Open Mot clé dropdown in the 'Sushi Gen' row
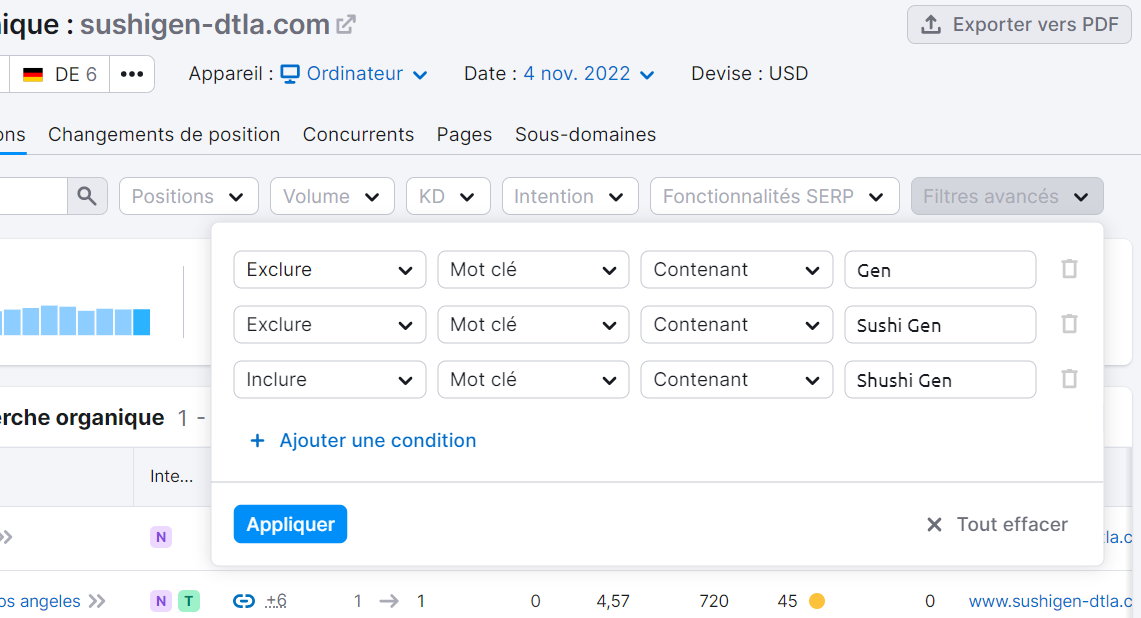1141x618 pixels. click(x=533, y=325)
